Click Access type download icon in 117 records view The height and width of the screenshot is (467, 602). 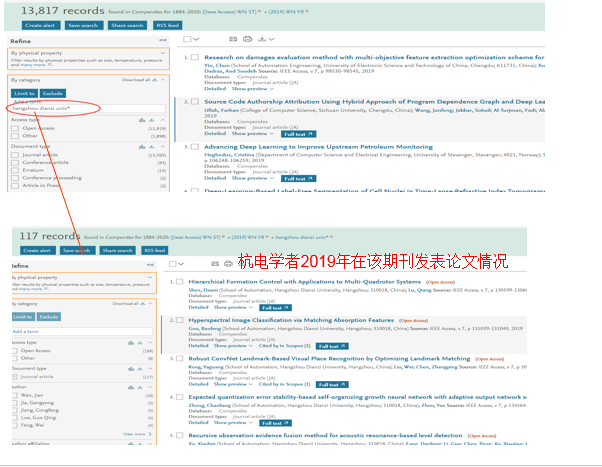coord(140,343)
